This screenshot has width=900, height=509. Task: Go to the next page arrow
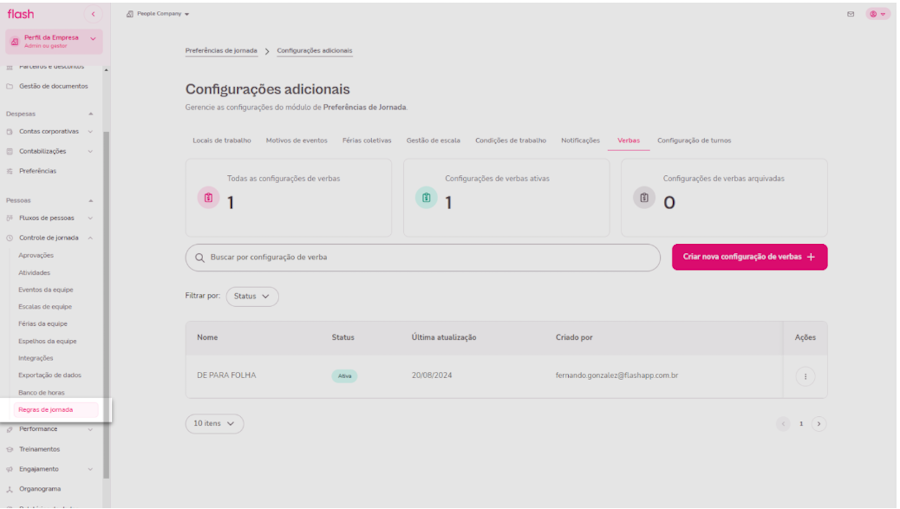pyautogui.click(x=819, y=424)
